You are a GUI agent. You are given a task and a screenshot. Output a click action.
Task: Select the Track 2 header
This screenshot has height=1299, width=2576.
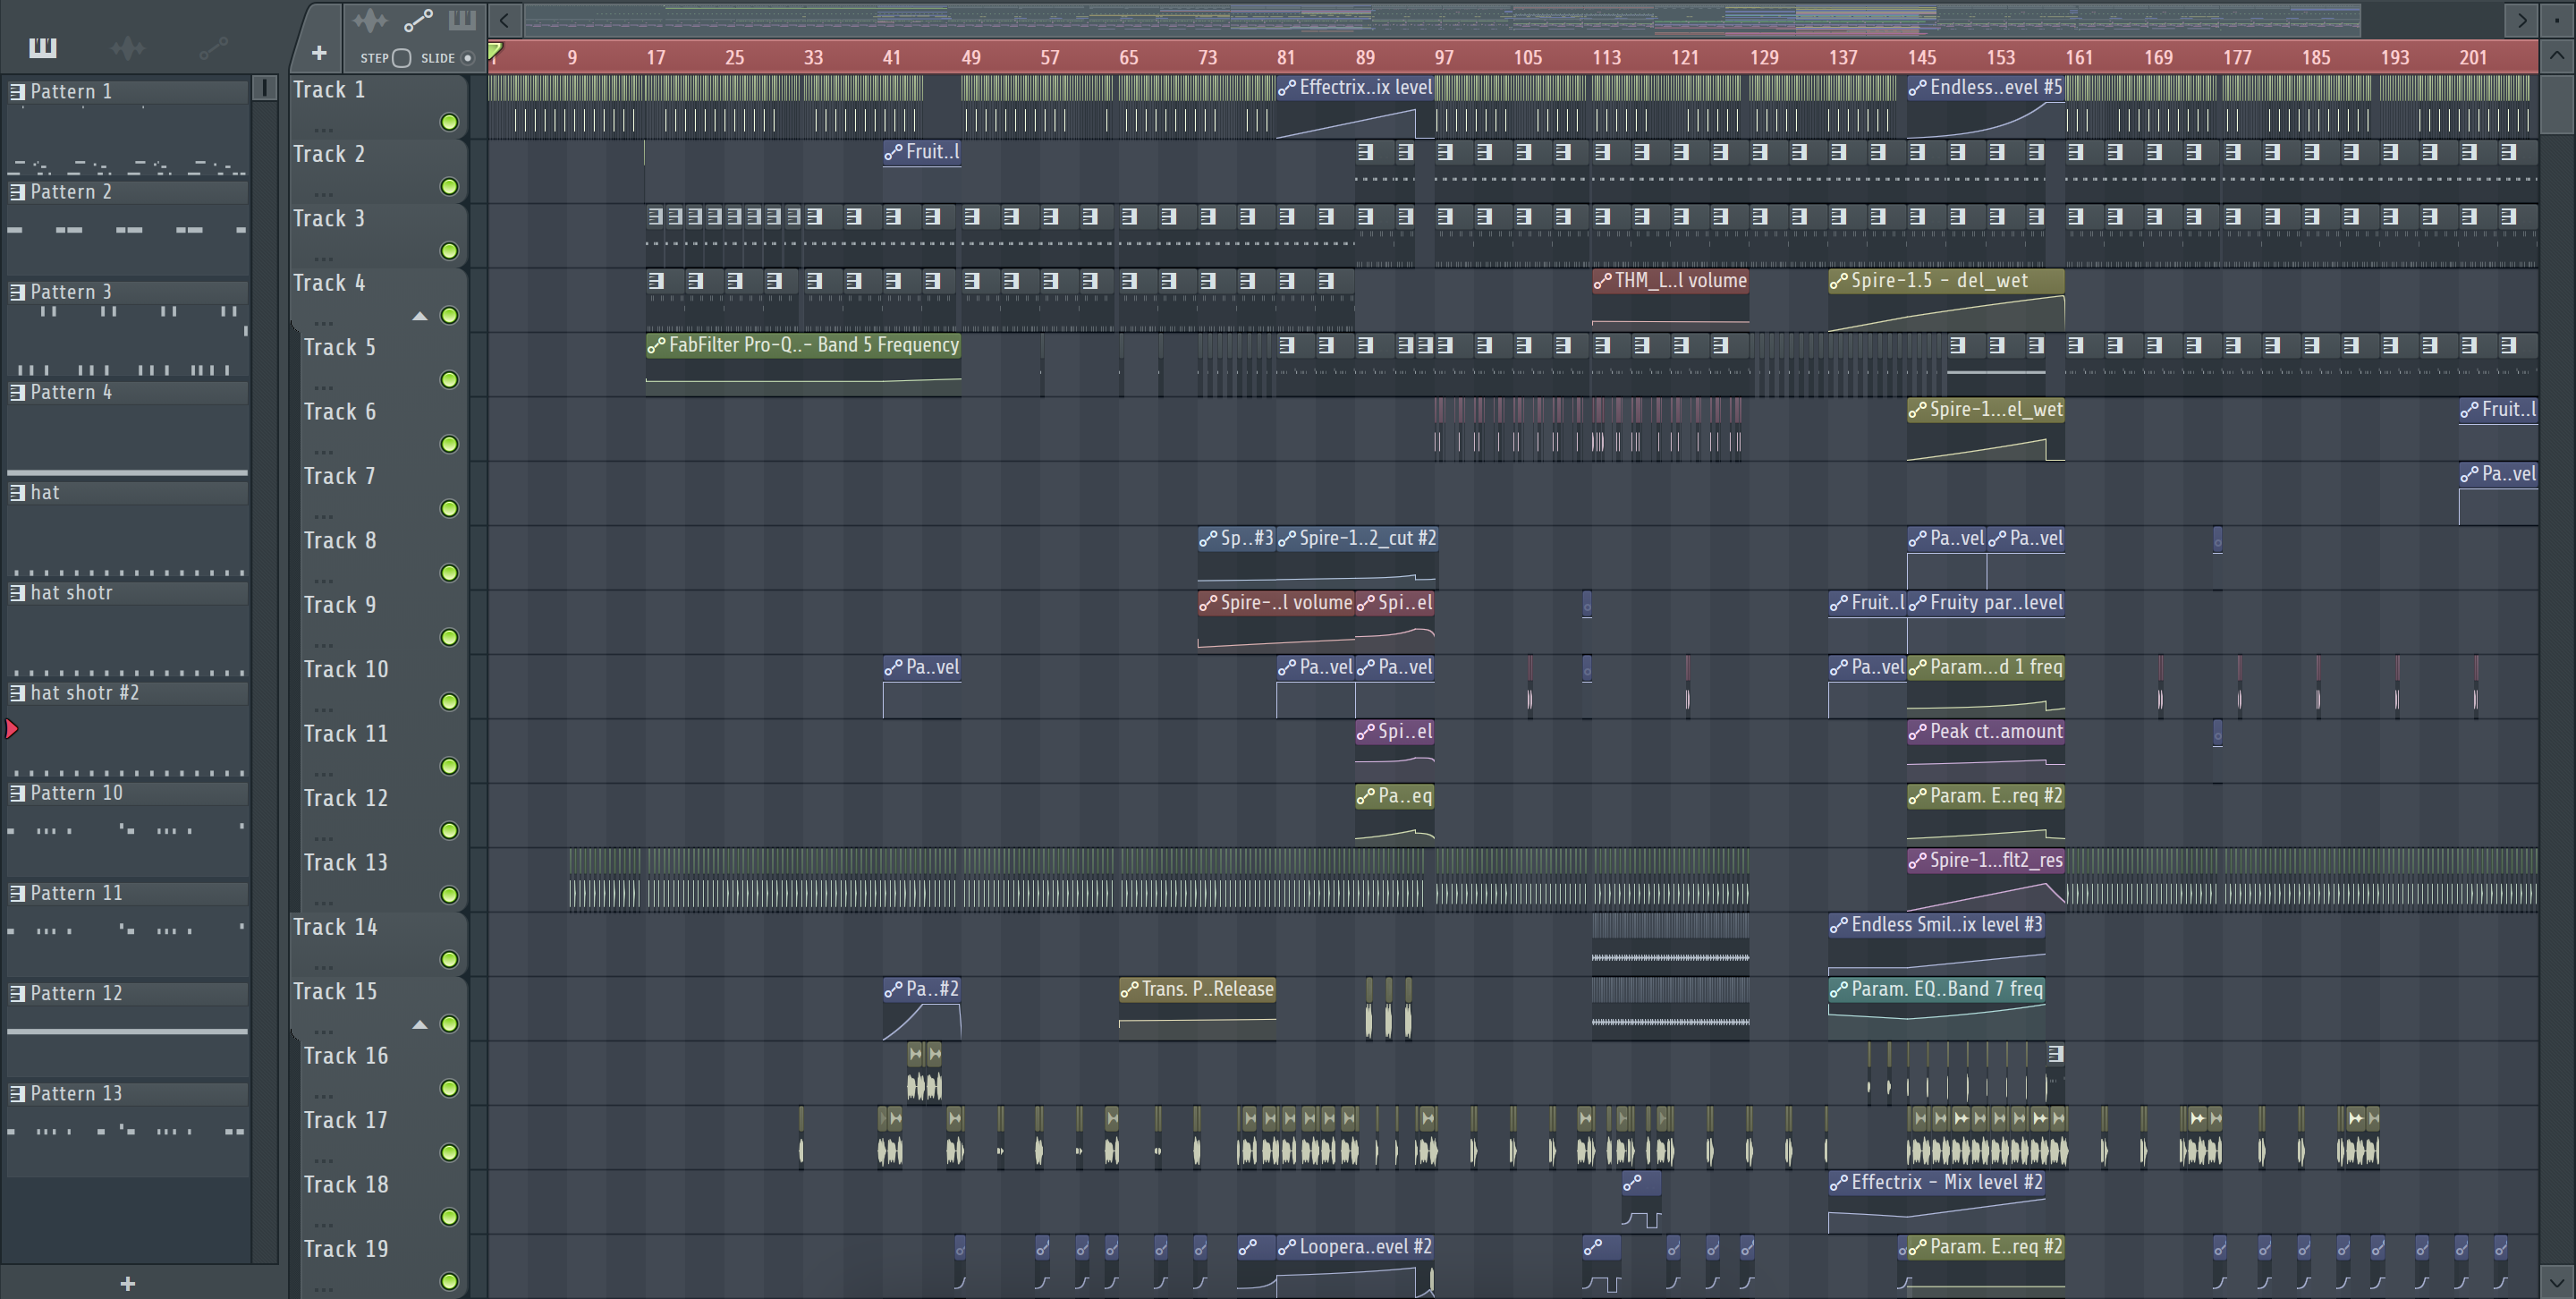coord(378,171)
